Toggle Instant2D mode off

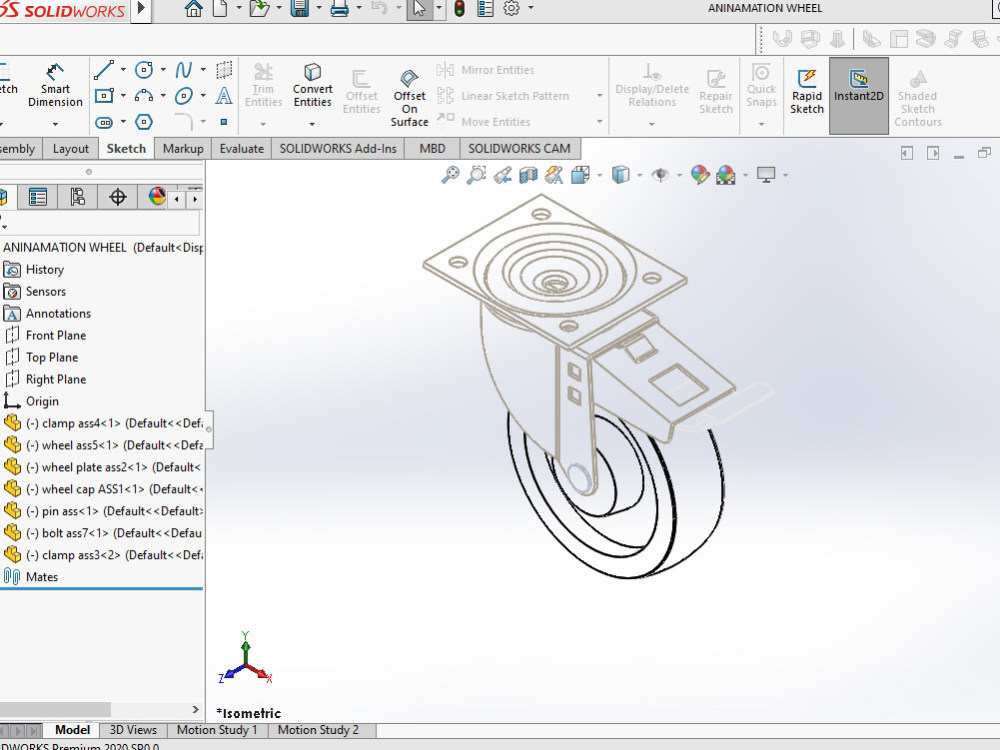858,88
